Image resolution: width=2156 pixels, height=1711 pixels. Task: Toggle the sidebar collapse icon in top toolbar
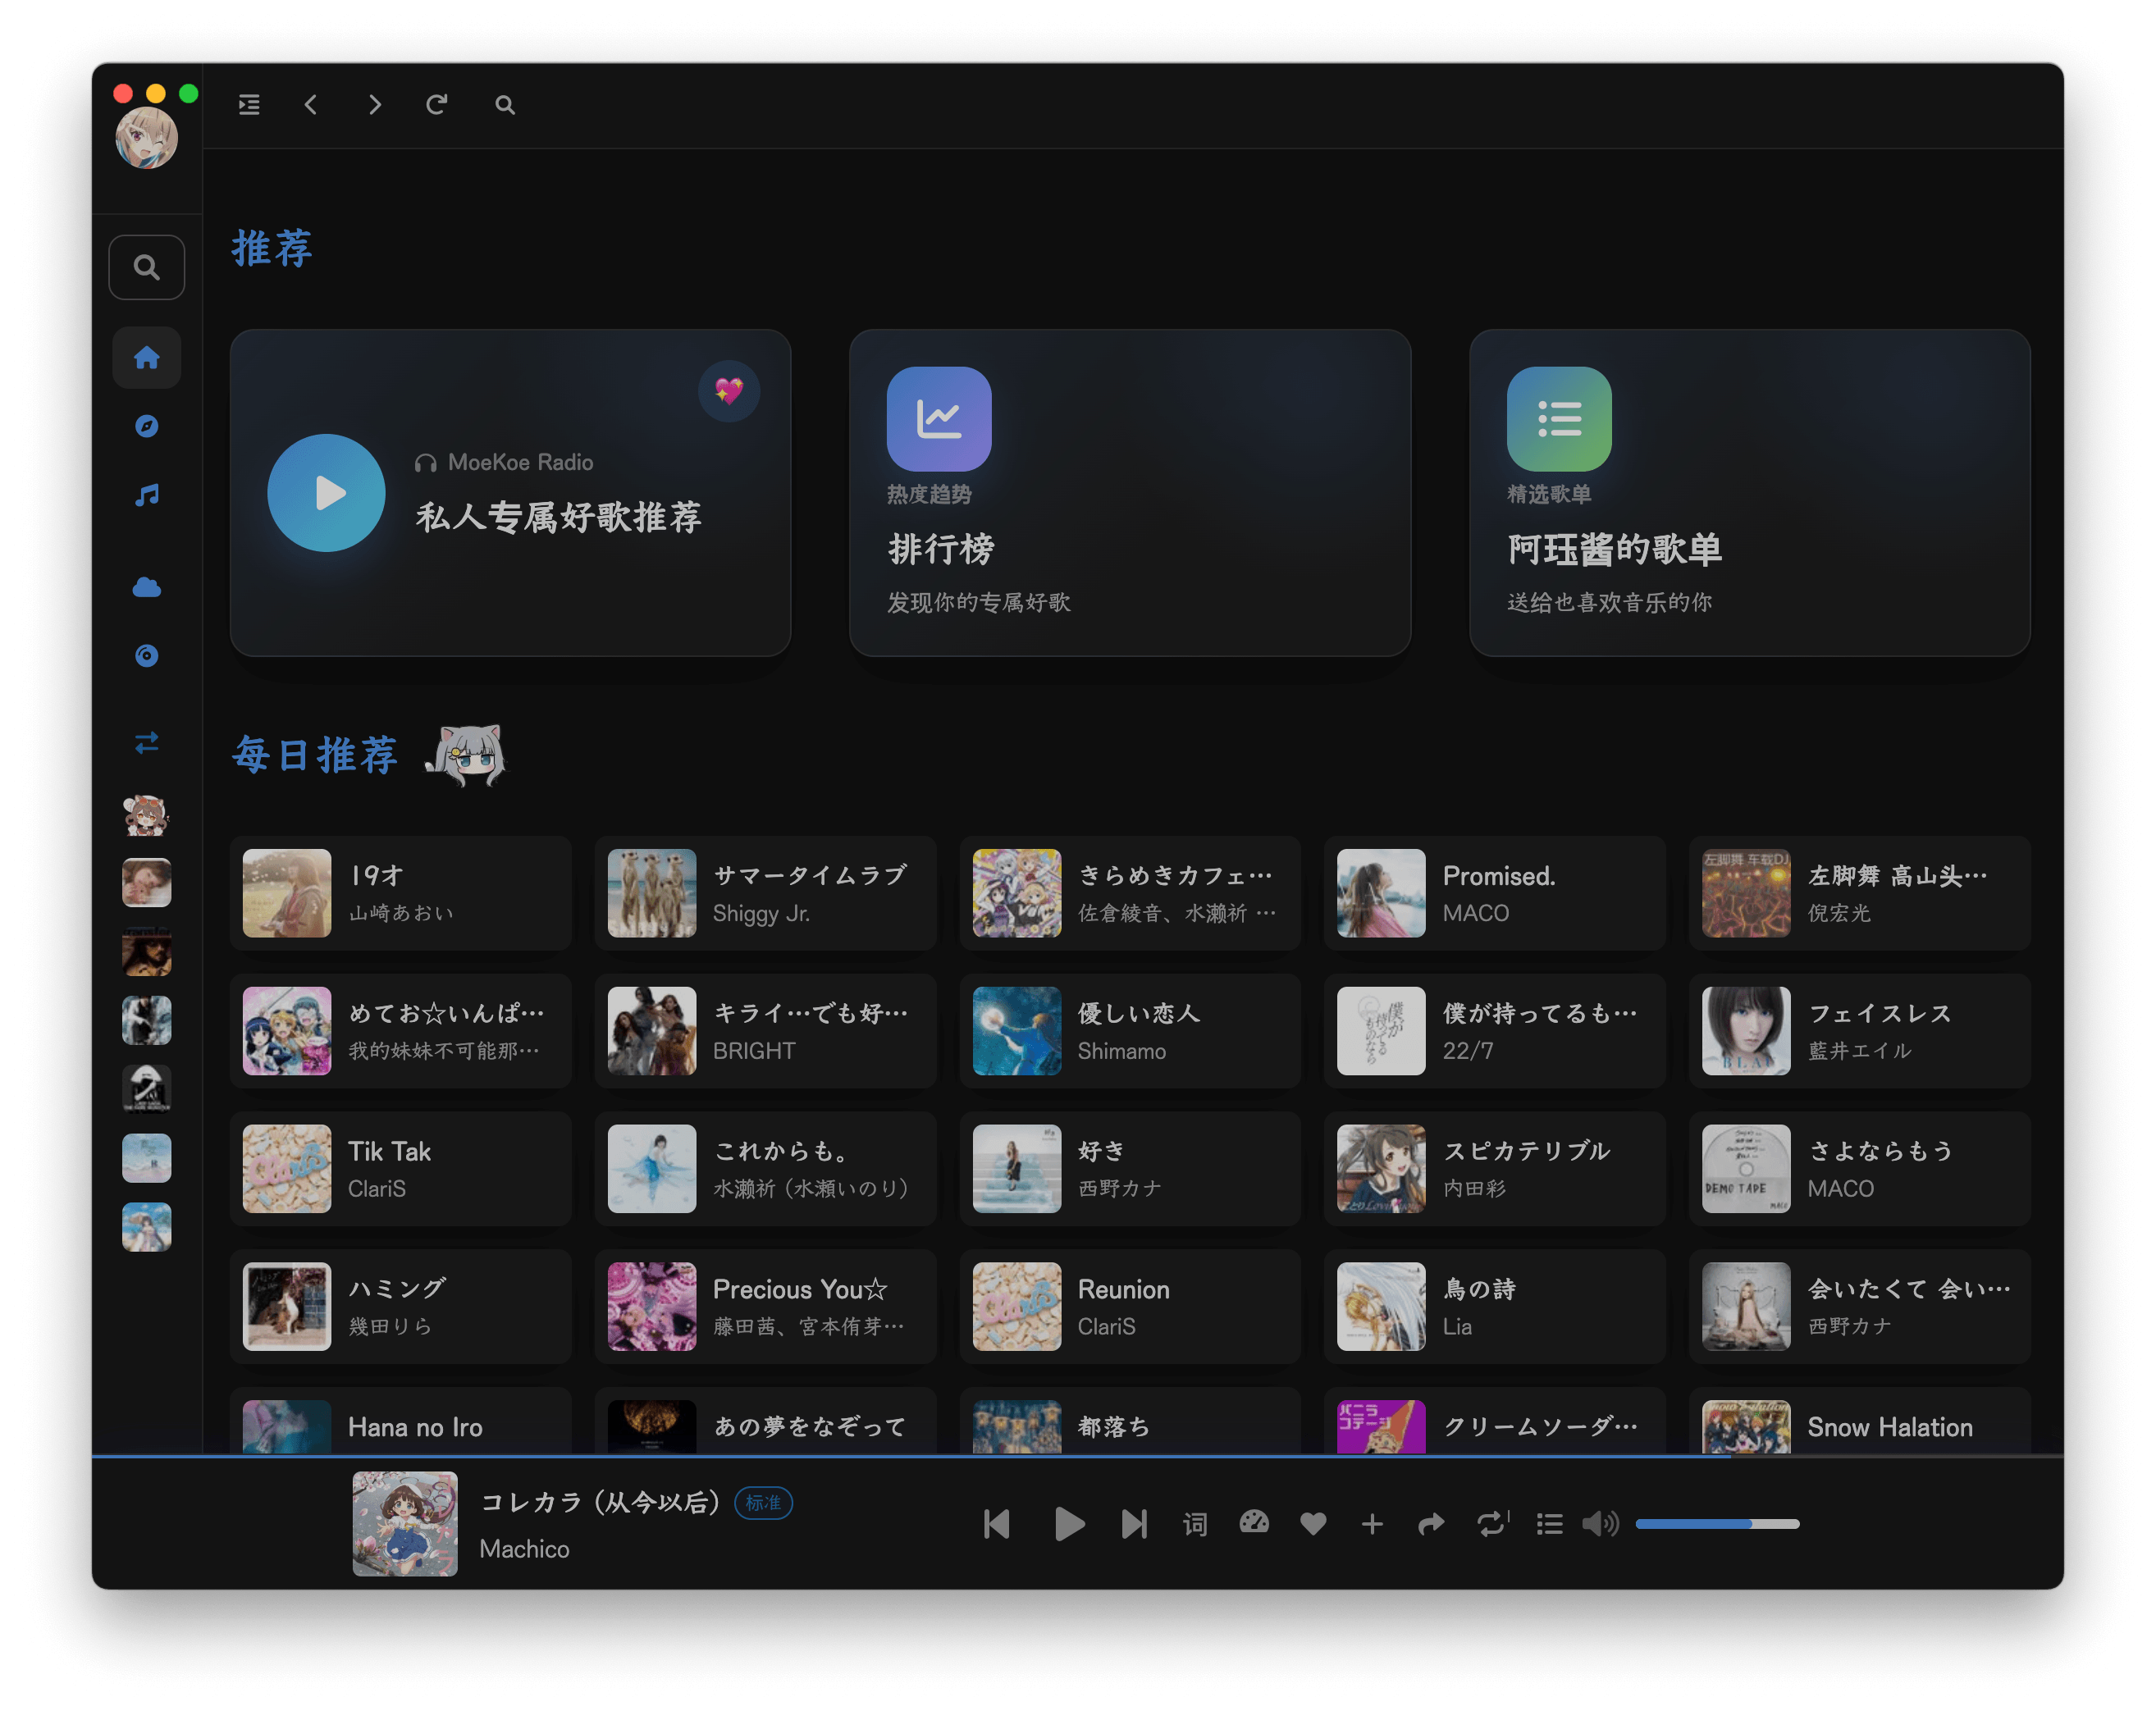[249, 105]
